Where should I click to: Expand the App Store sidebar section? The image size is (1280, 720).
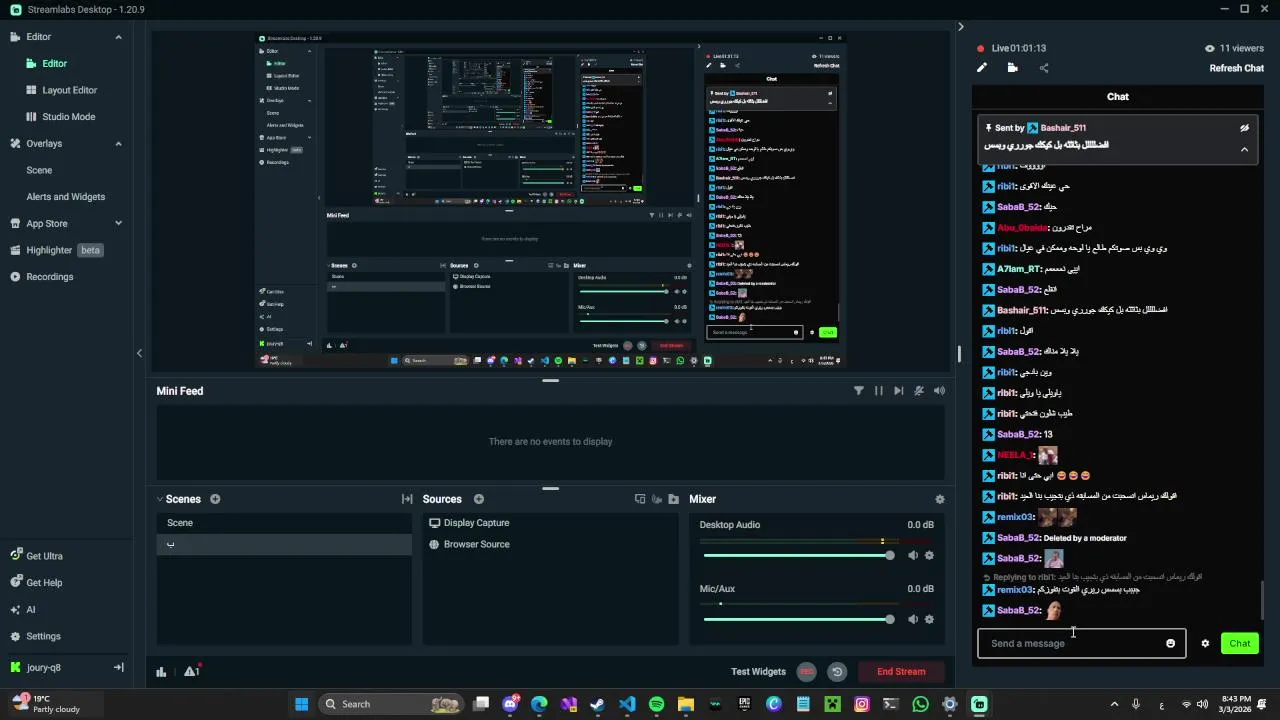[x=118, y=224]
